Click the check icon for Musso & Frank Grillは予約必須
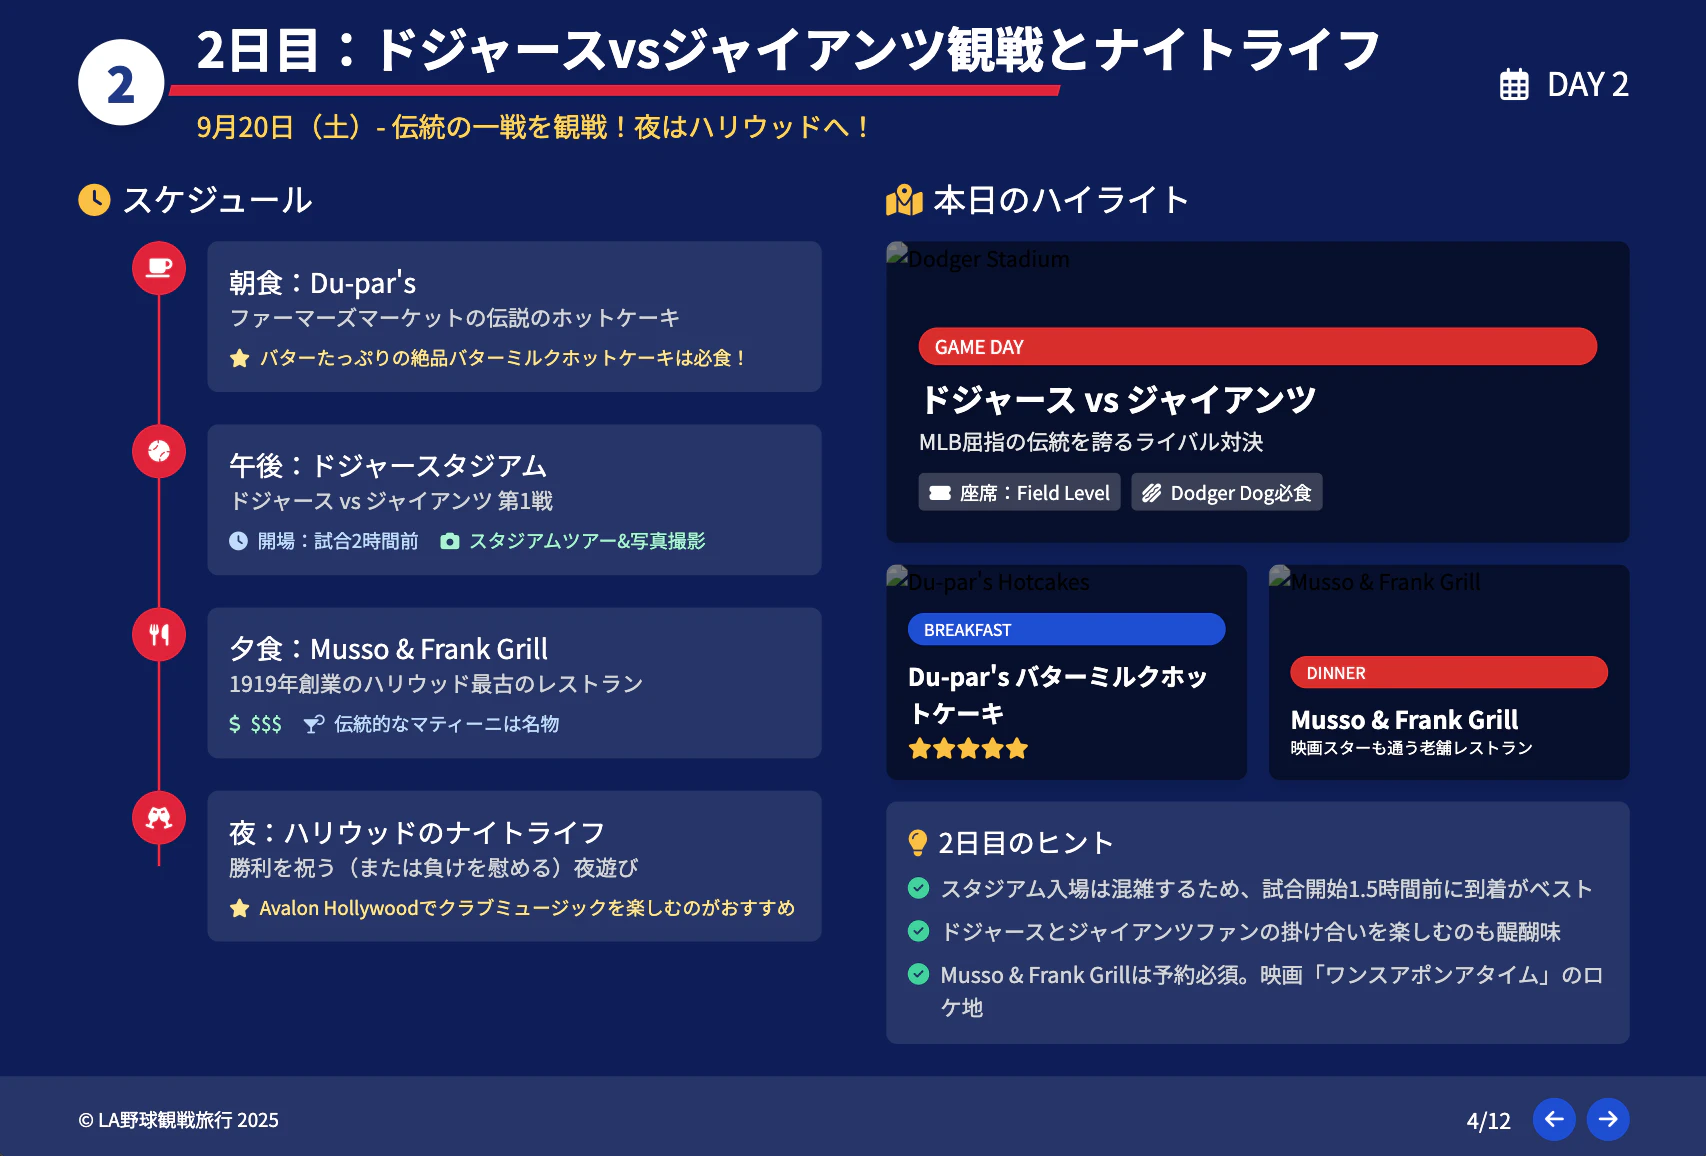The width and height of the screenshot is (1706, 1156). pyautogui.click(x=918, y=974)
